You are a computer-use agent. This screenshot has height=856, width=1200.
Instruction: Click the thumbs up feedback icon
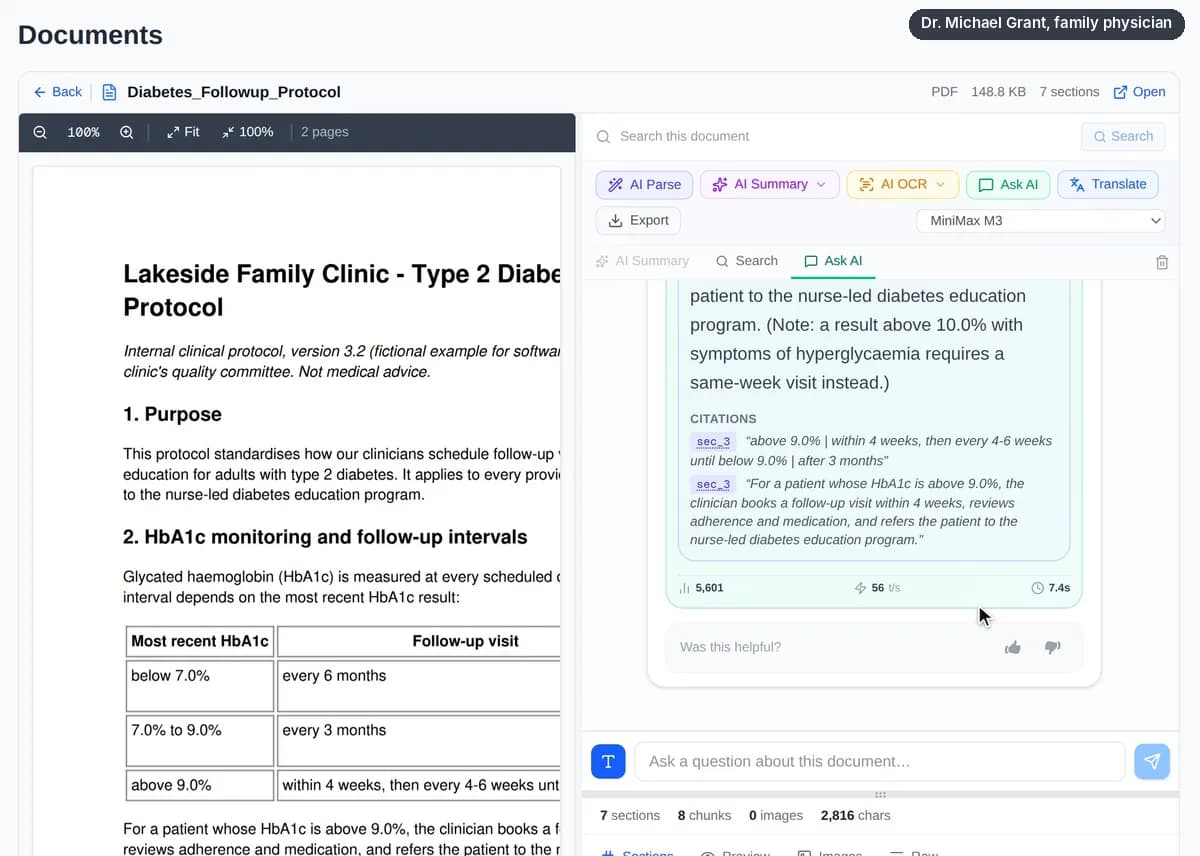1013,647
